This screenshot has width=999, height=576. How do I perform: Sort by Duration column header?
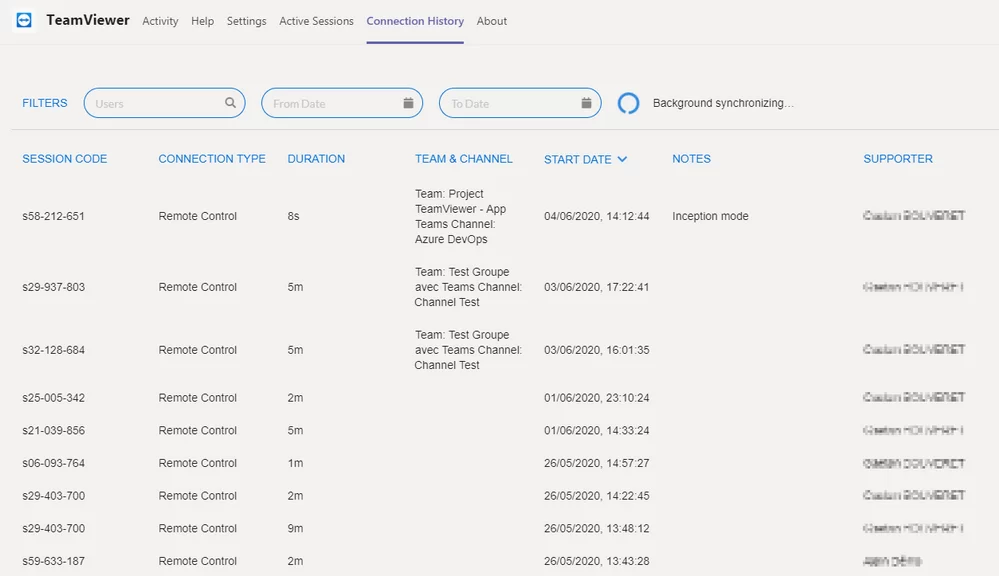(316, 159)
